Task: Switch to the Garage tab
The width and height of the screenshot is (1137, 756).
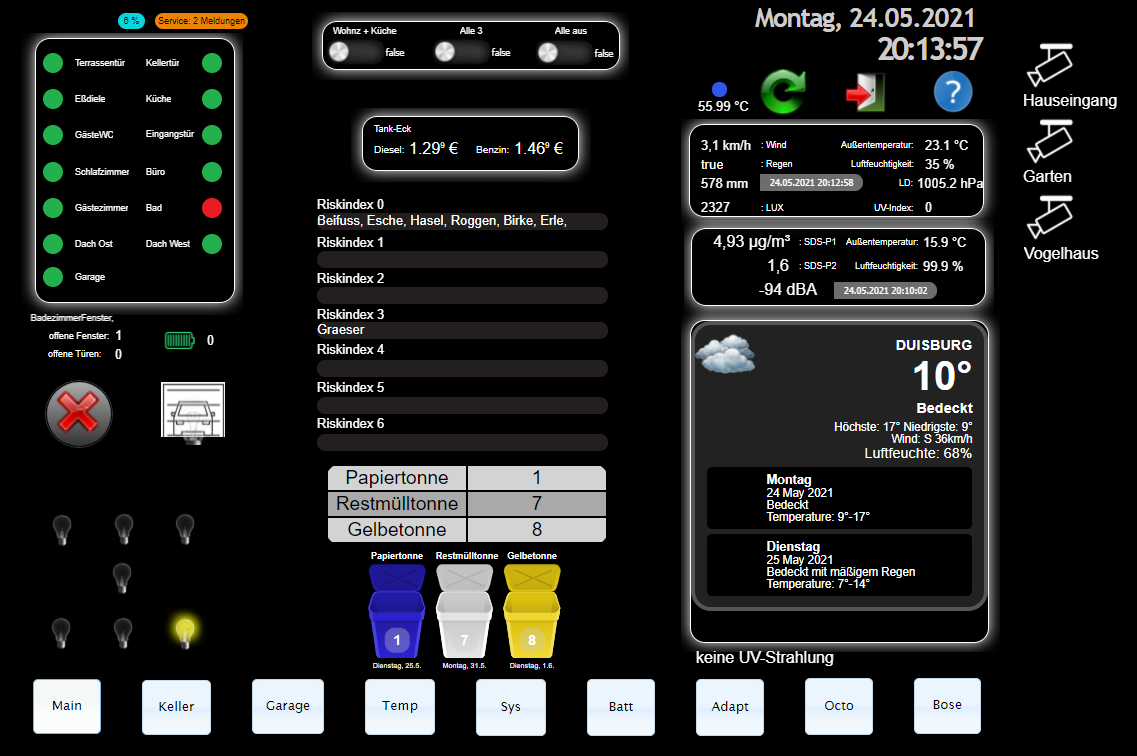Action: (x=288, y=706)
